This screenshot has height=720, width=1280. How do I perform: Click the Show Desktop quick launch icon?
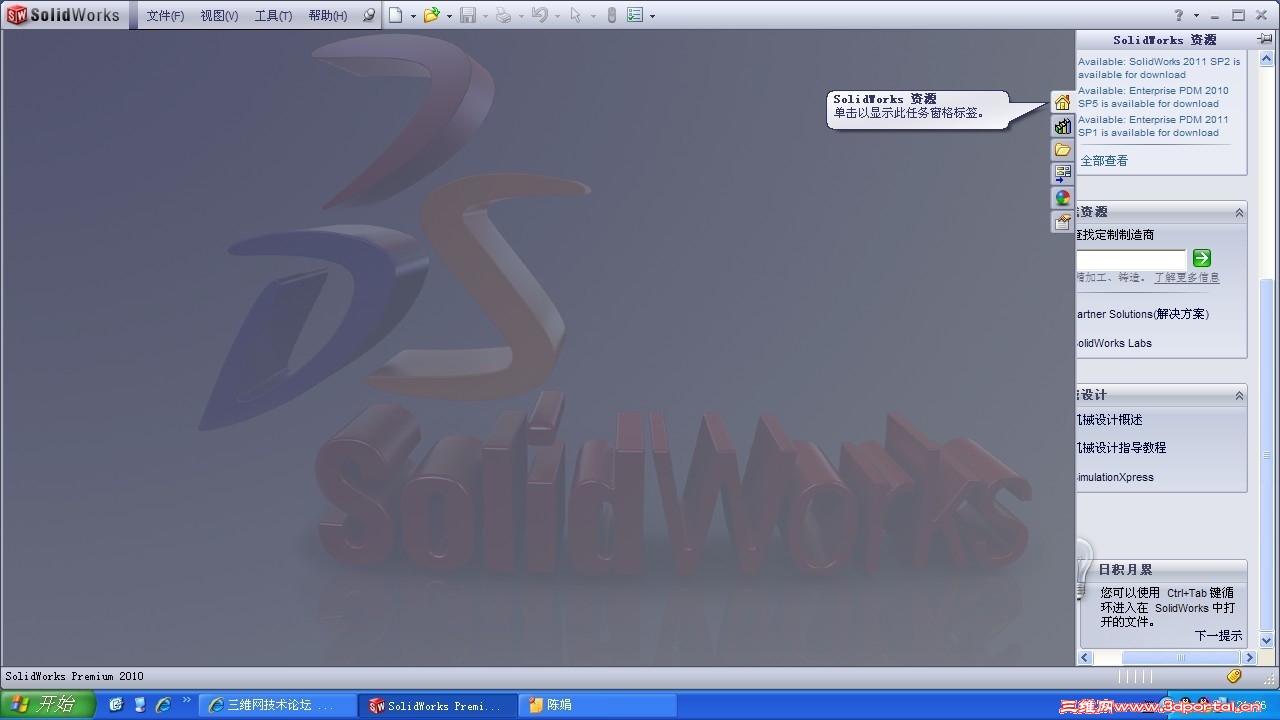pyautogui.click(x=140, y=705)
